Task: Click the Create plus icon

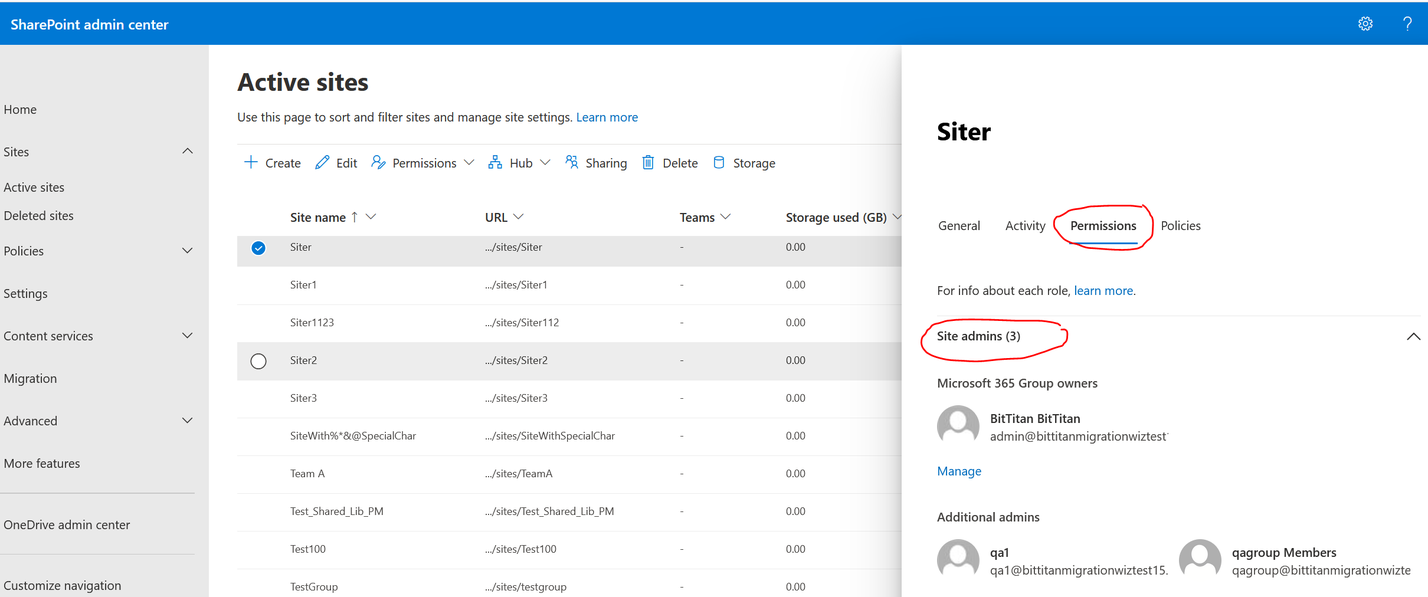Action: [x=251, y=162]
